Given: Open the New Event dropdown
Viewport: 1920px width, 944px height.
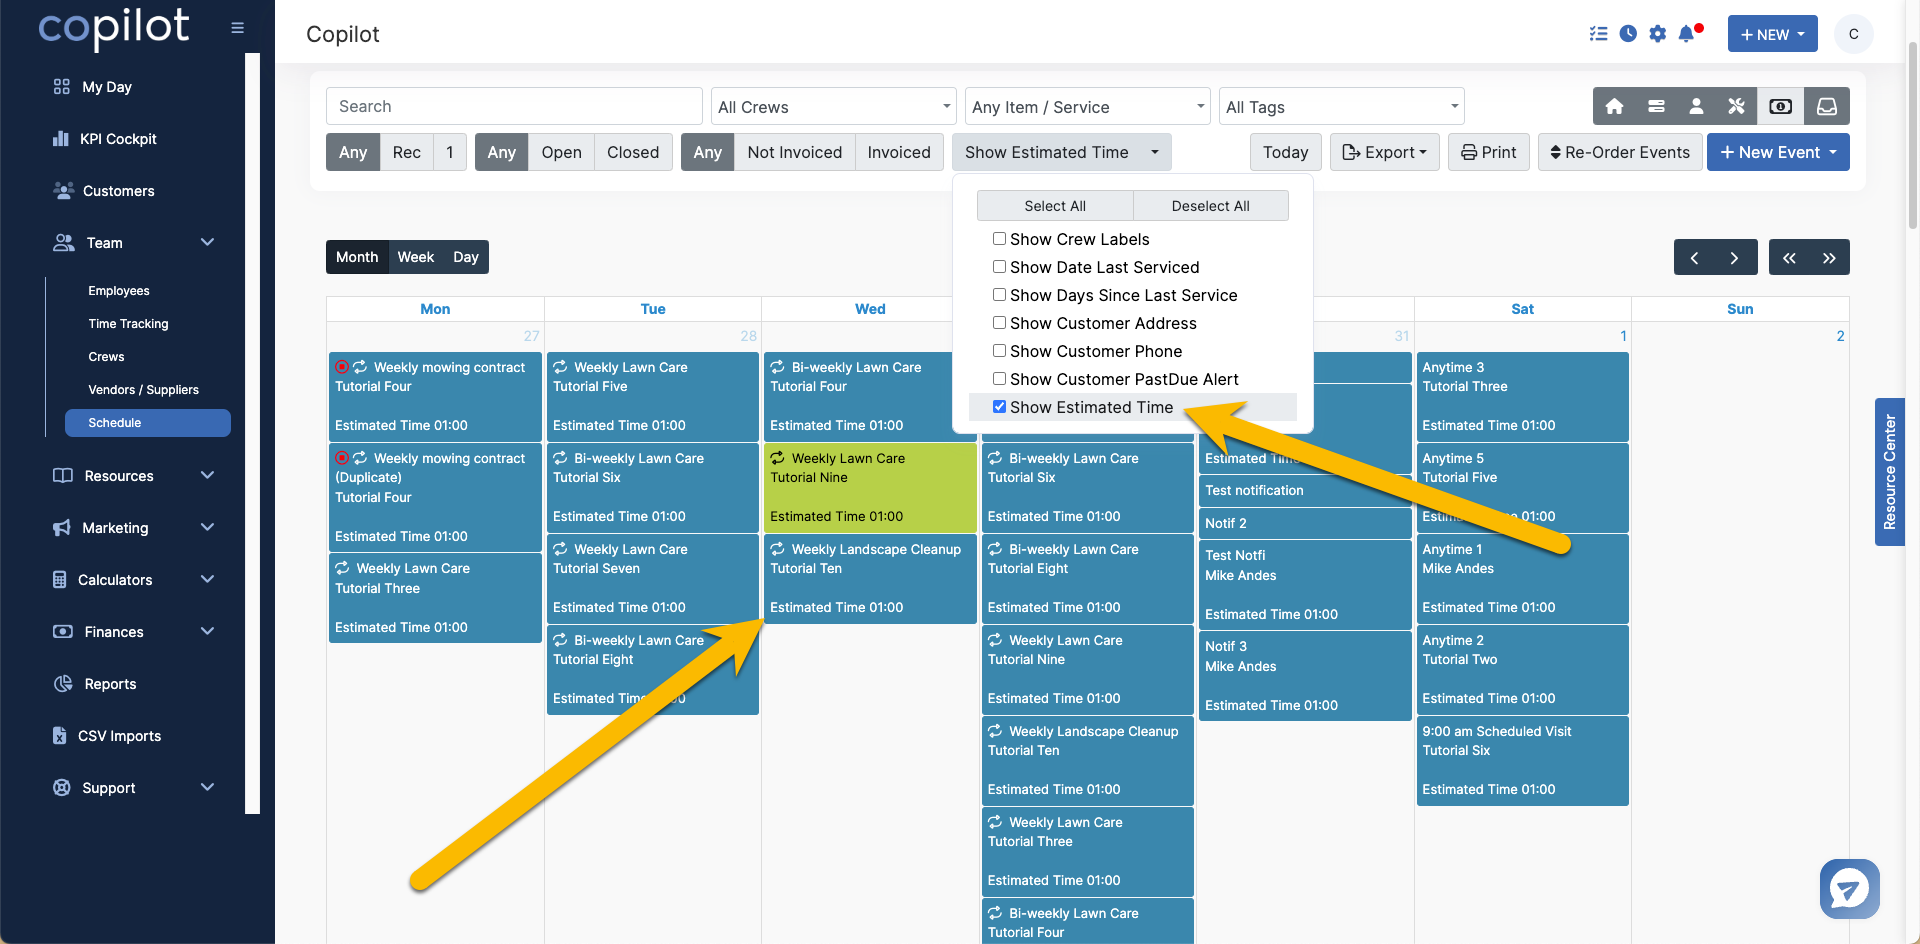Looking at the screenshot, I should pos(1778,152).
